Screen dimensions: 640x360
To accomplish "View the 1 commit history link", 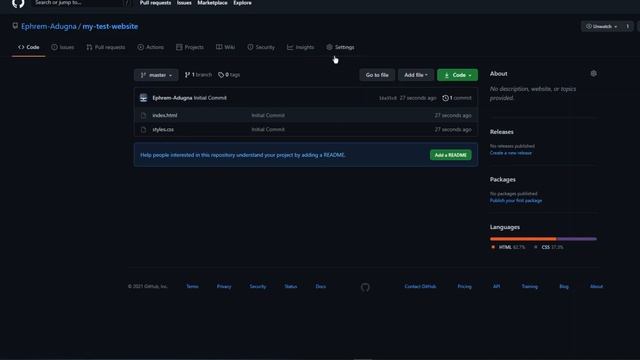I will click(457, 98).
